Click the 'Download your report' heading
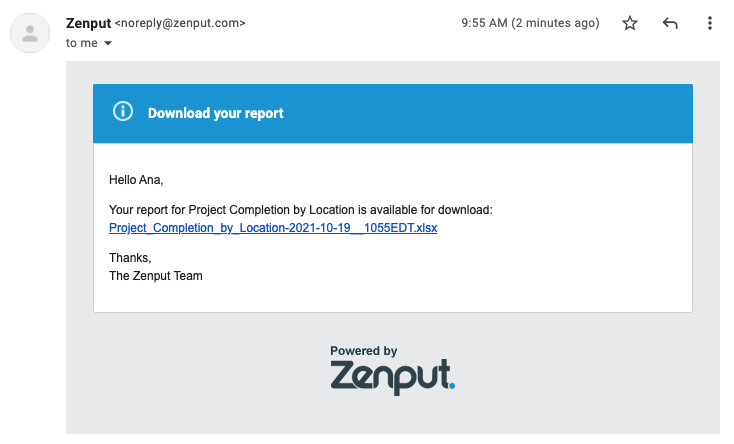Image resolution: width=734 pixels, height=444 pixels. point(215,113)
